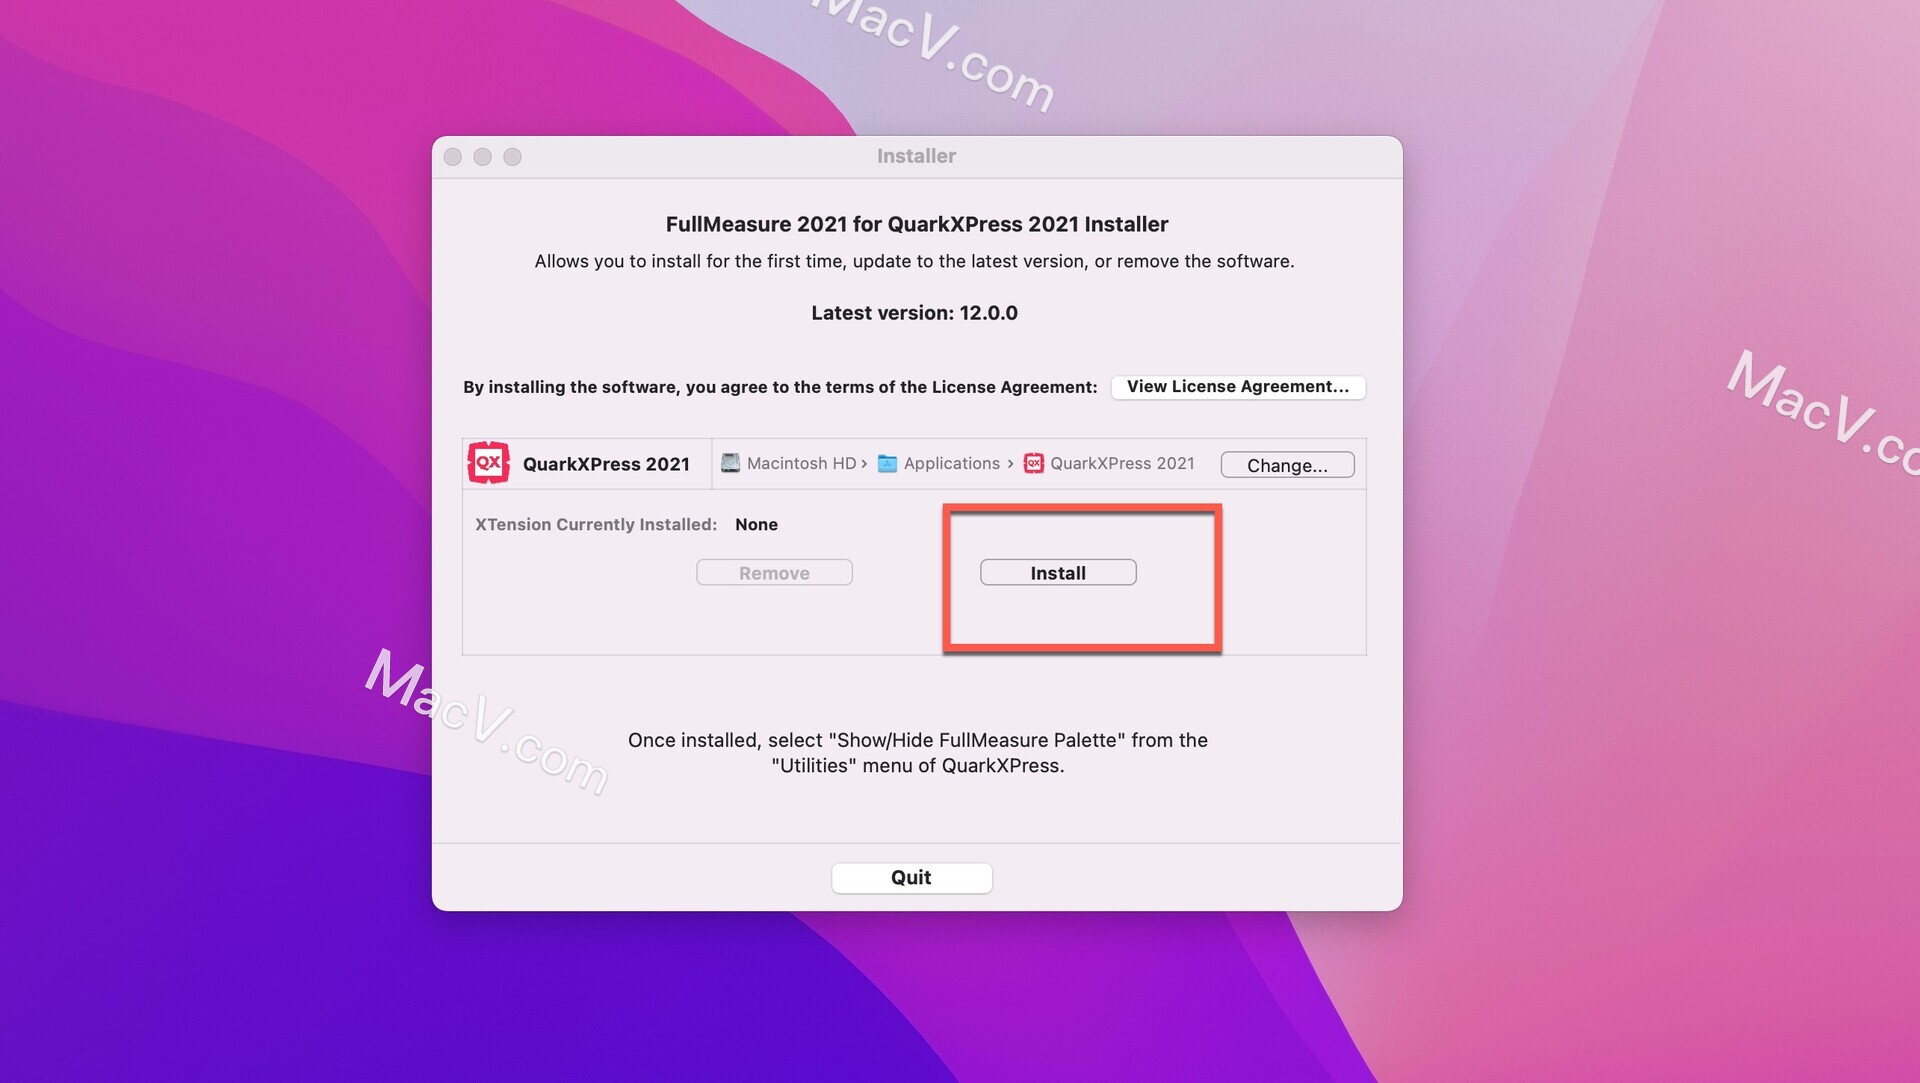Click the Macintosh HD storage icon
Viewport: 1920px width, 1083px height.
click(x=731, y=463)
